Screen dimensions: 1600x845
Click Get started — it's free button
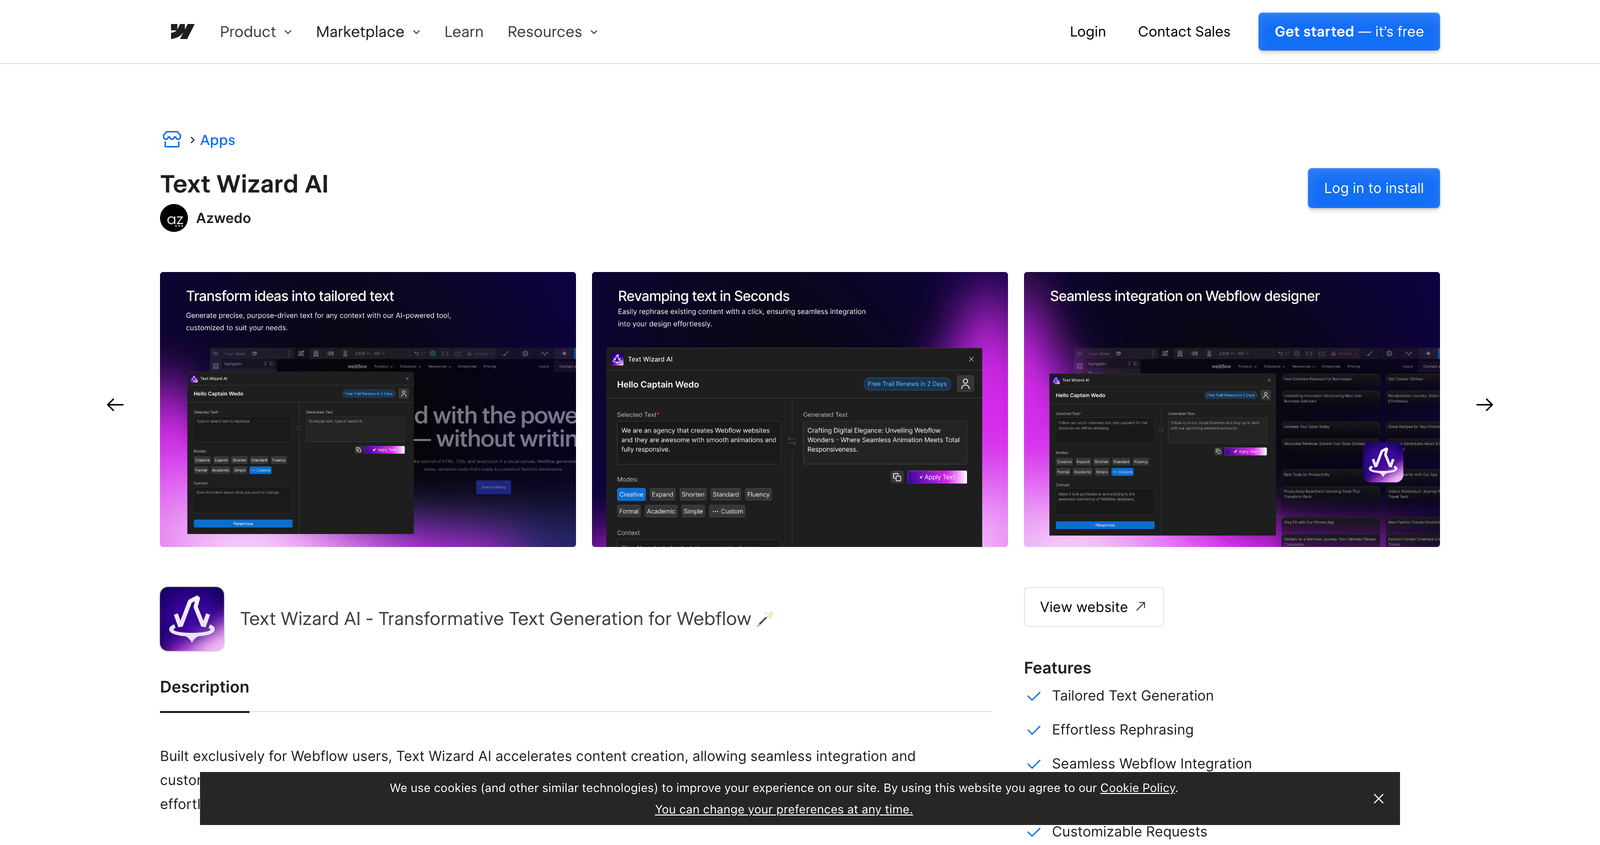coord(1348,32)
